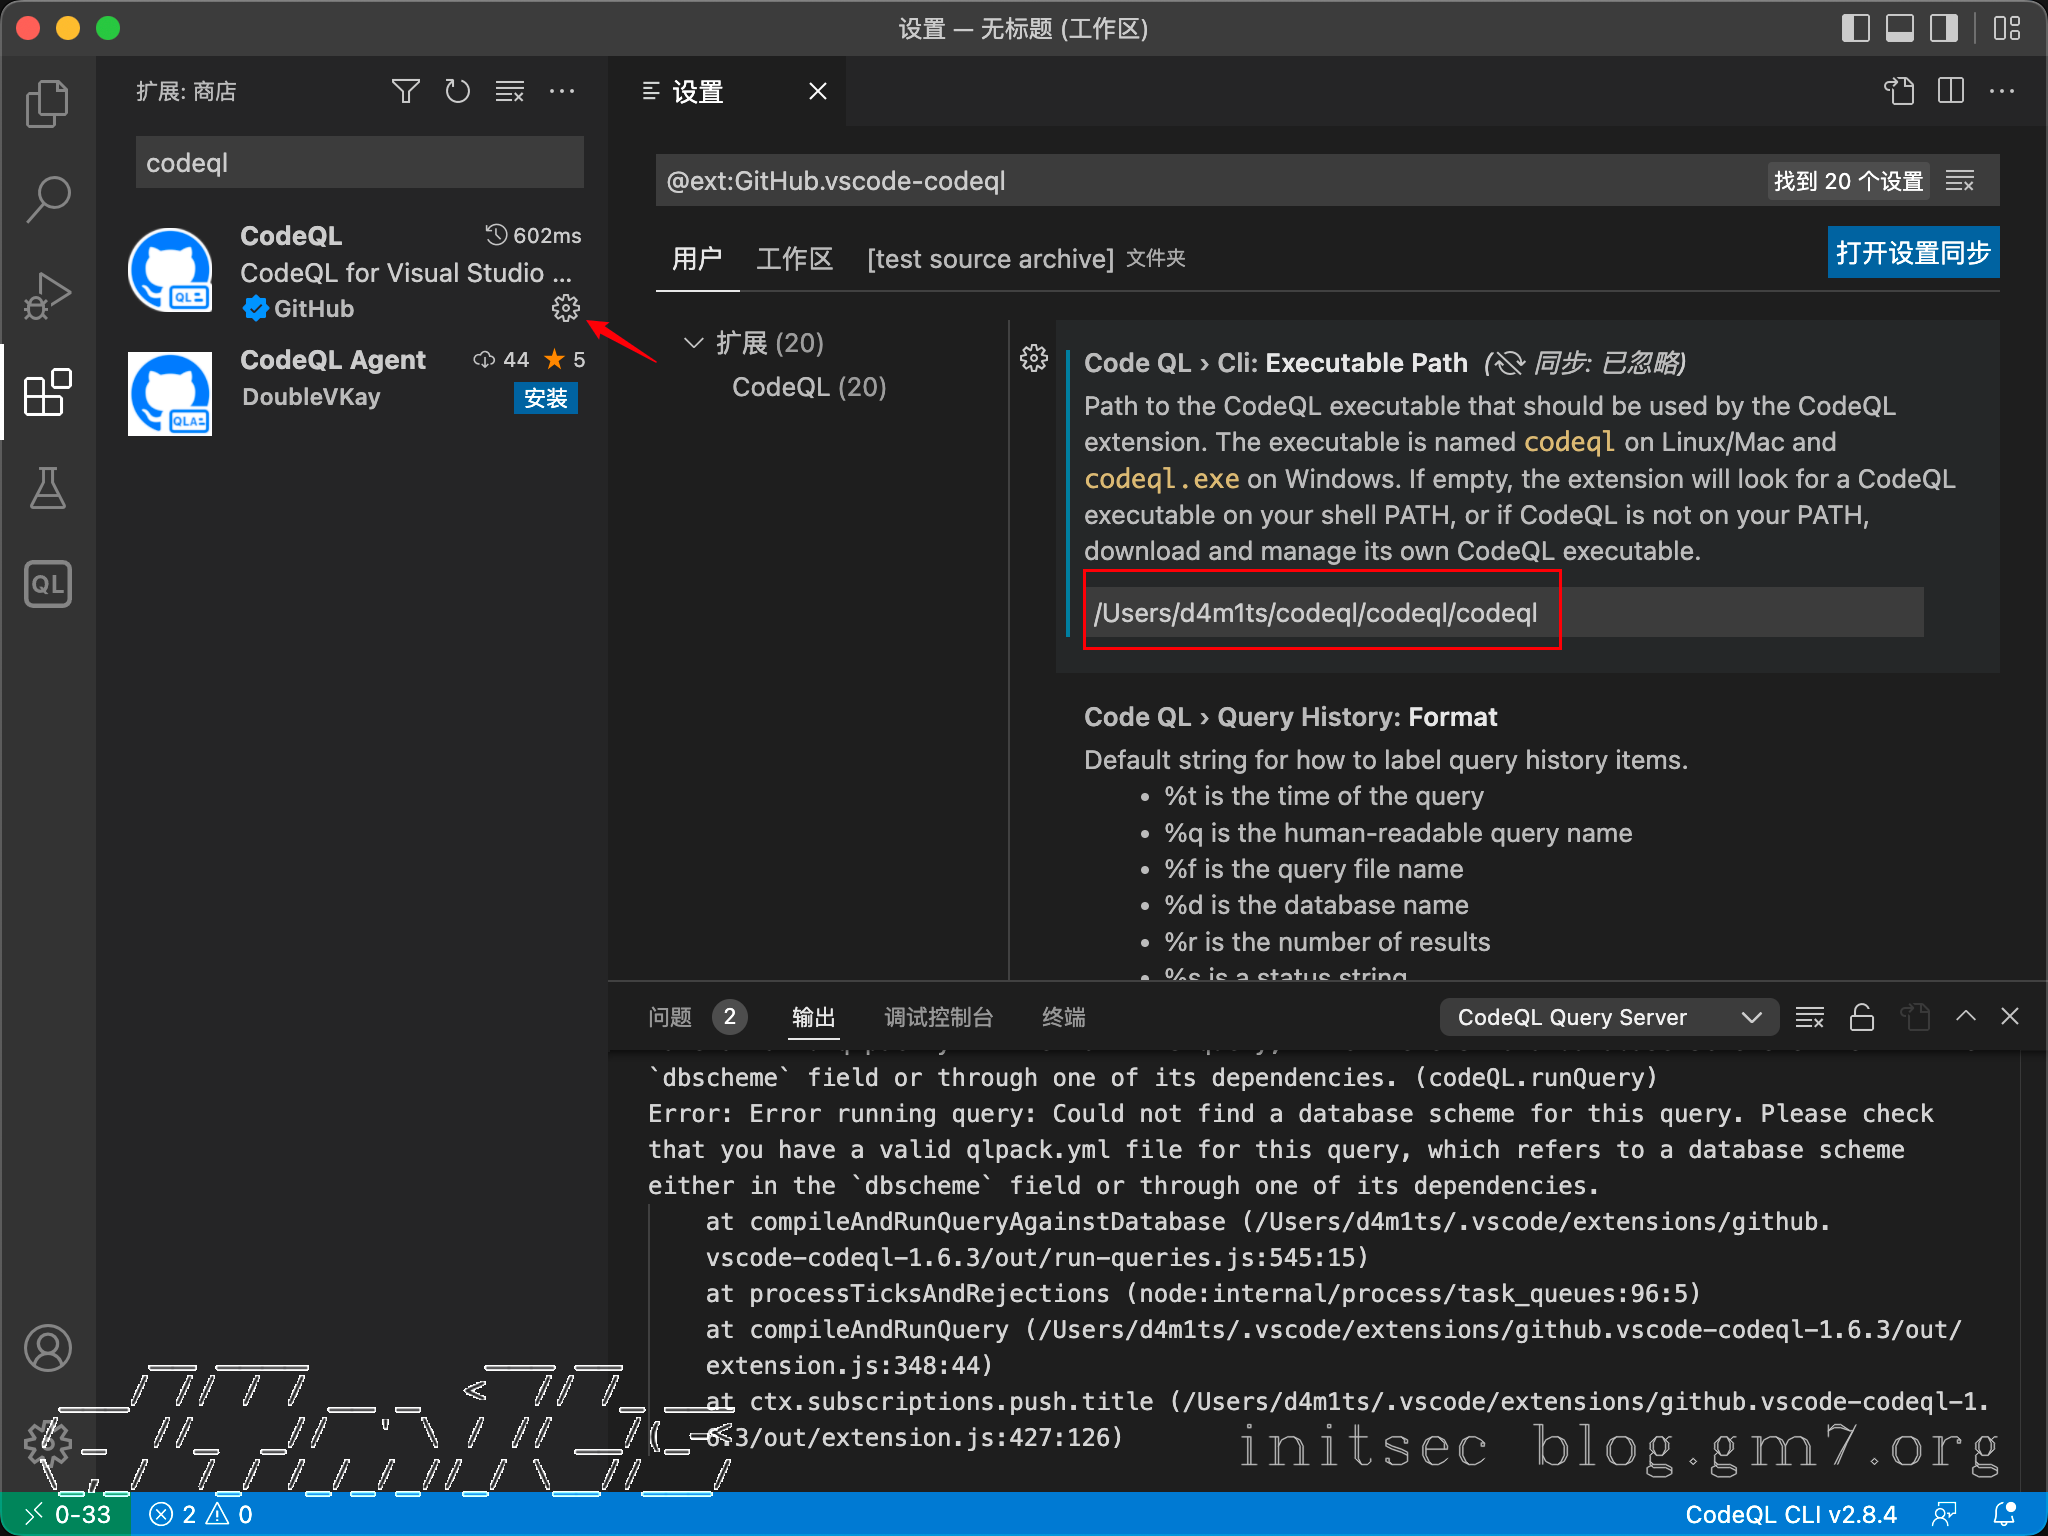Toggle output panel scroll lock

pos(1861,1017)
